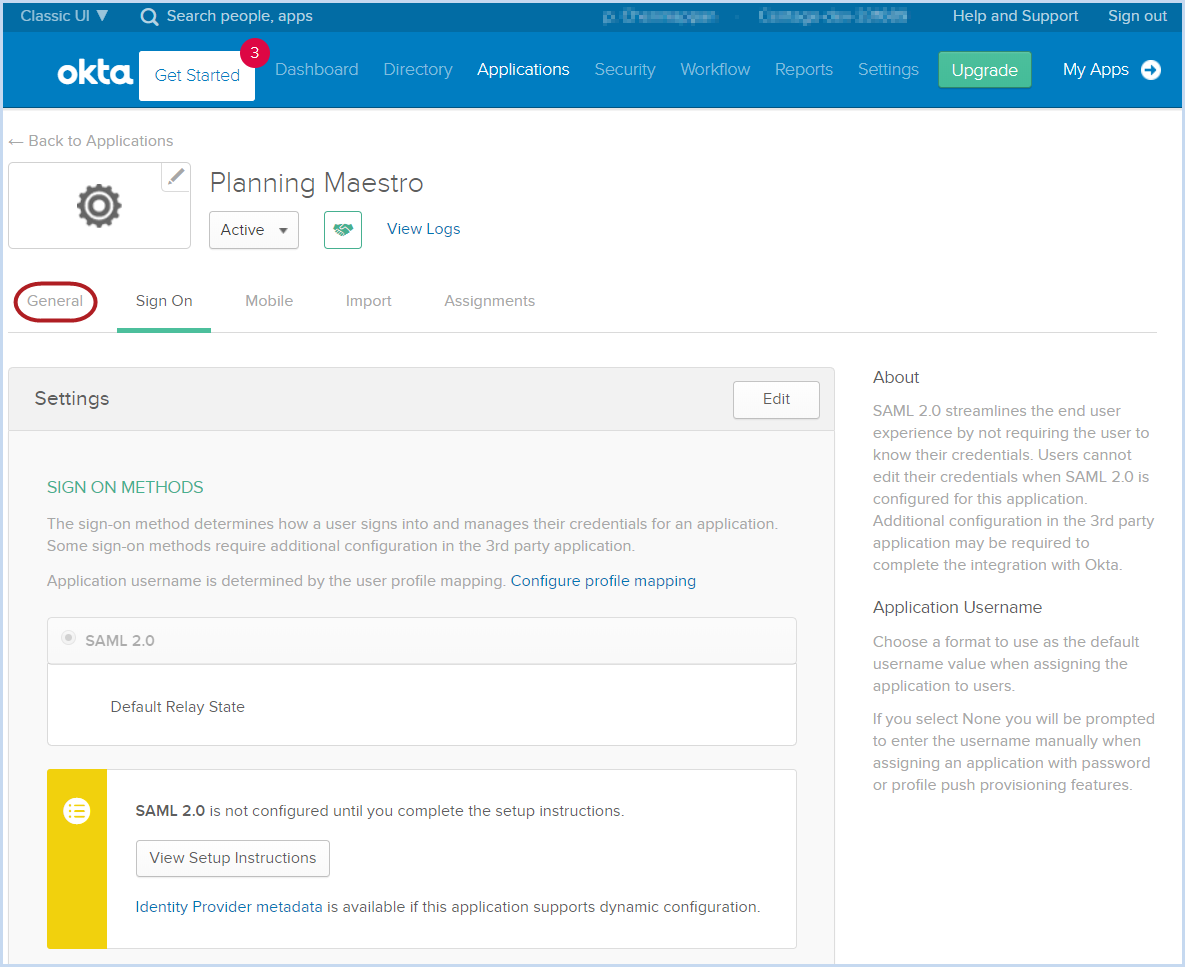Open the Reports menu
Image resolution: width=1185 pixels, height=967 pixels.
[x=803, y=70]
